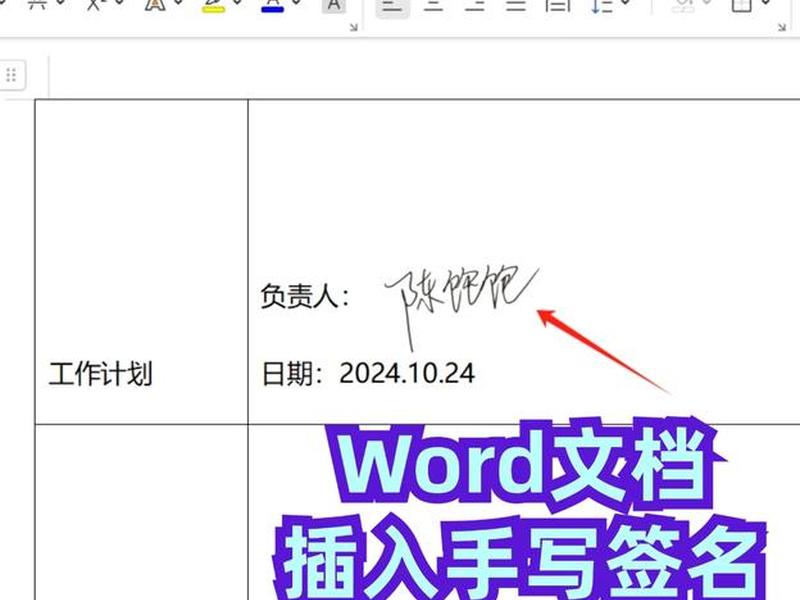Screen dimensions: 800x600
Task: Apply distributed alignment to paragraph
Action: 558,6
